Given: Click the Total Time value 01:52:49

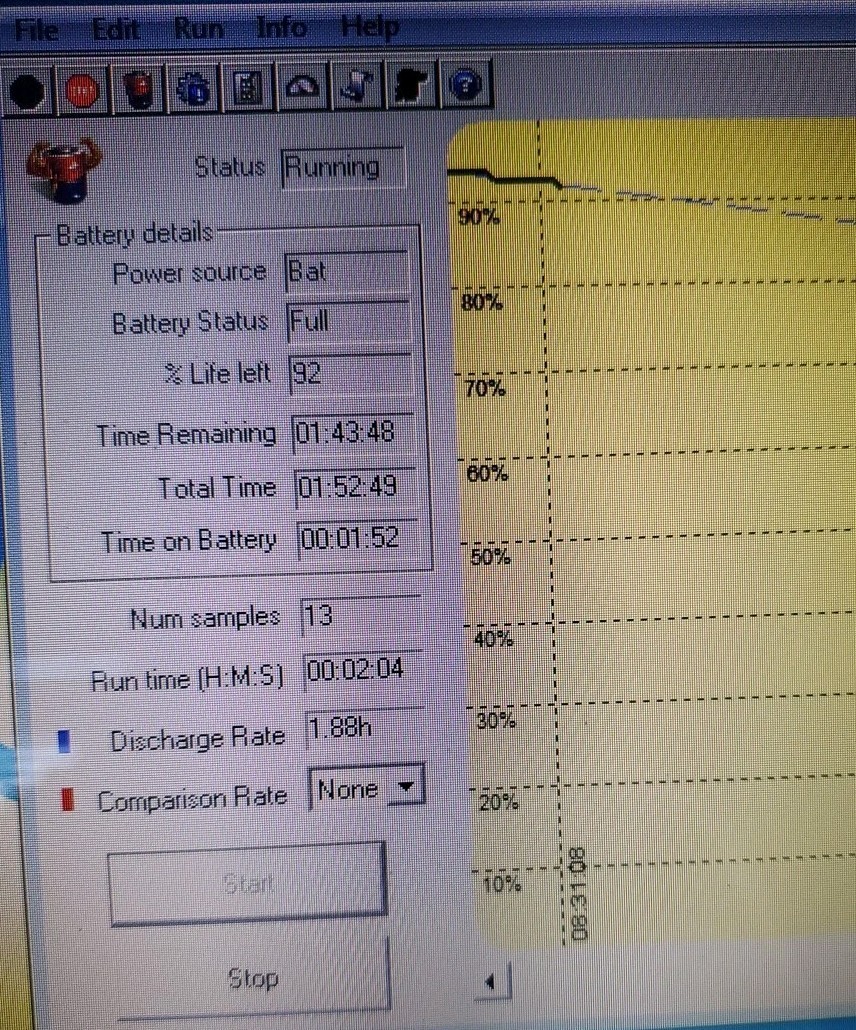Looking at the screenshot, I should coord(356,487).
